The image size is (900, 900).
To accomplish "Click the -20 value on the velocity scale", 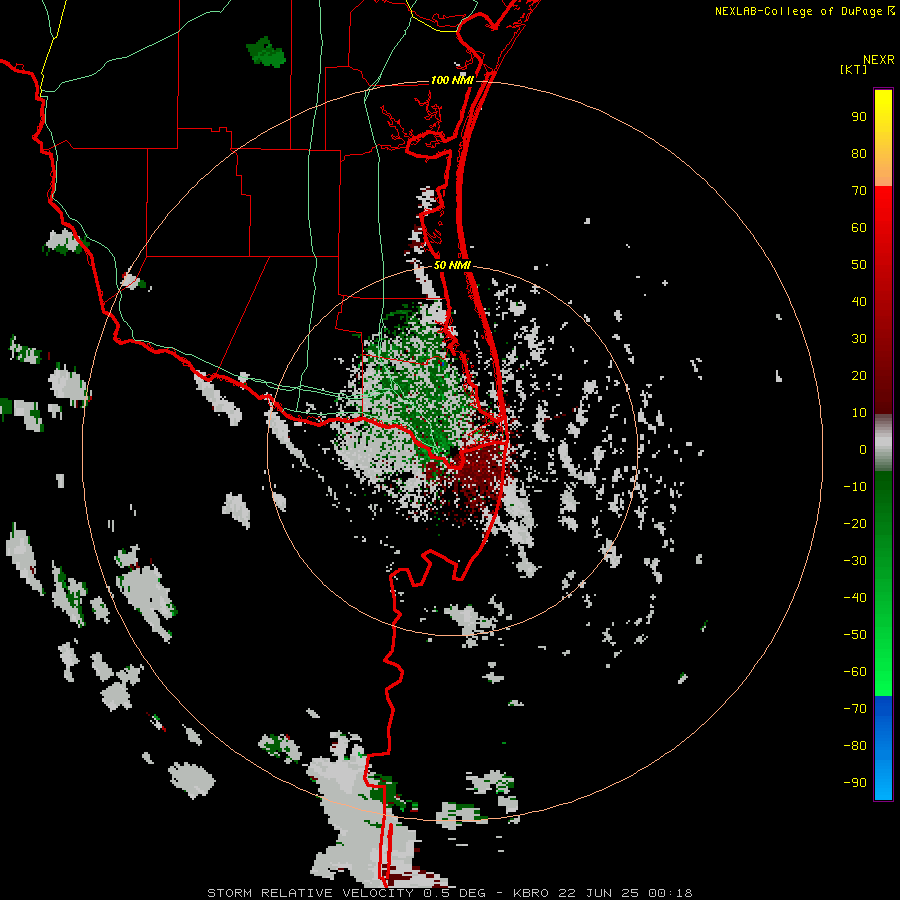I will (x=855, y=524).
